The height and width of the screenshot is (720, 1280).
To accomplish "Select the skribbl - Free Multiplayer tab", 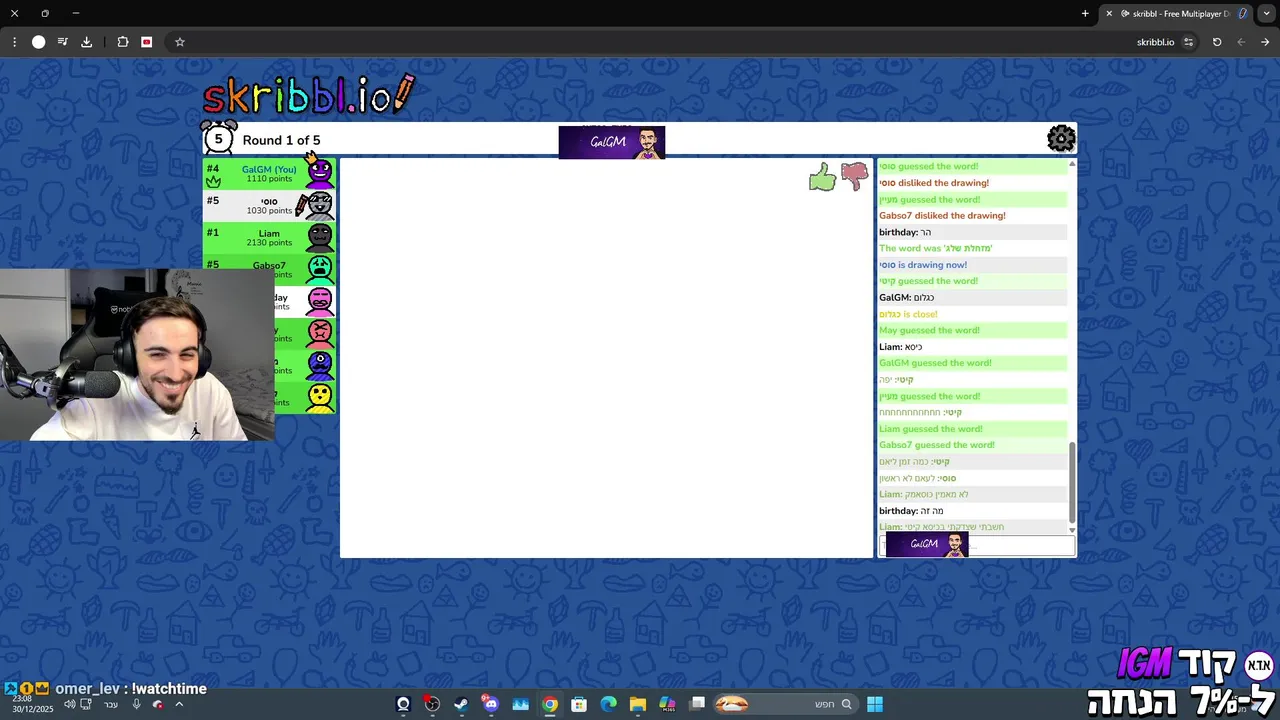I will pos(1175,13).
